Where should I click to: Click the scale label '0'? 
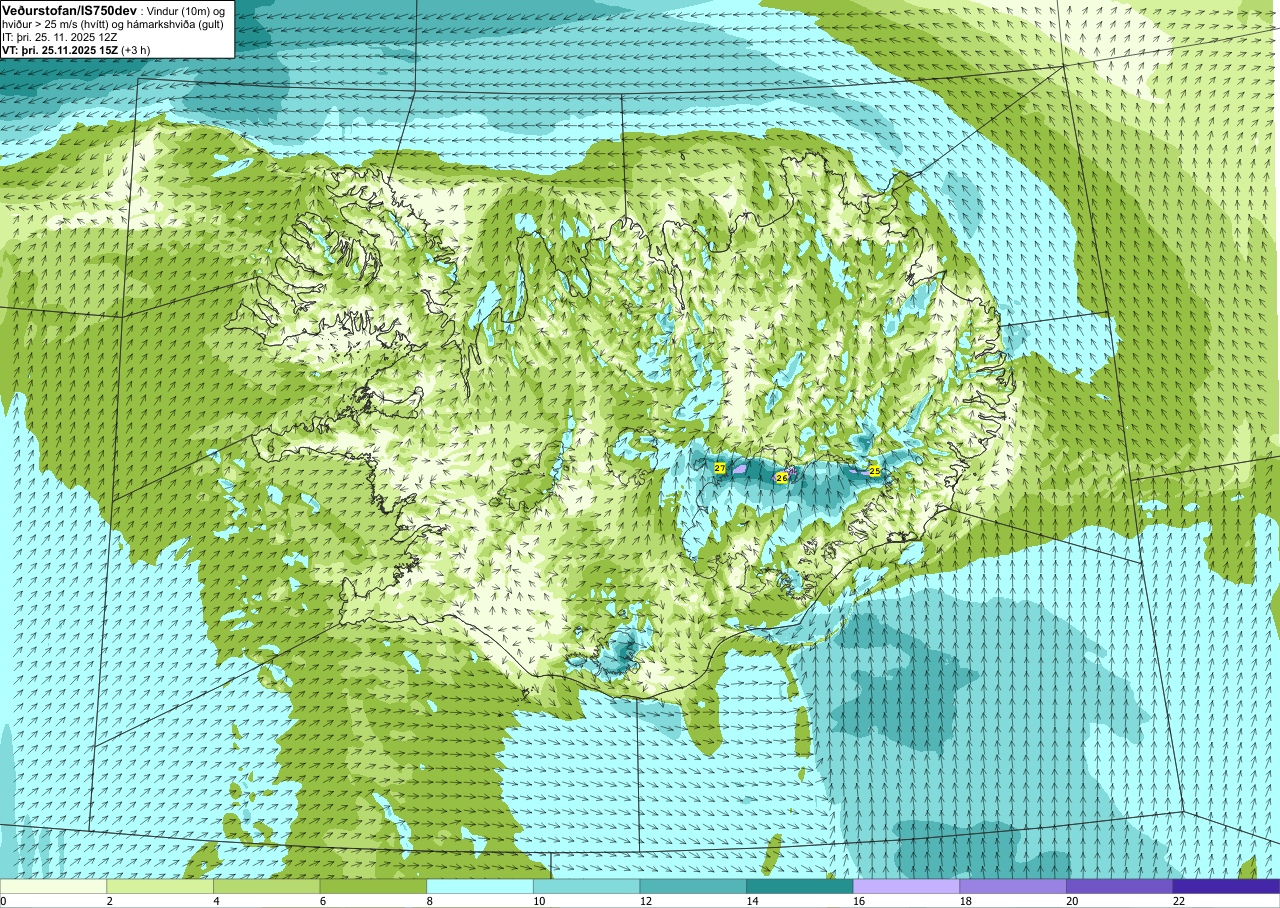[x=4, y=901]
